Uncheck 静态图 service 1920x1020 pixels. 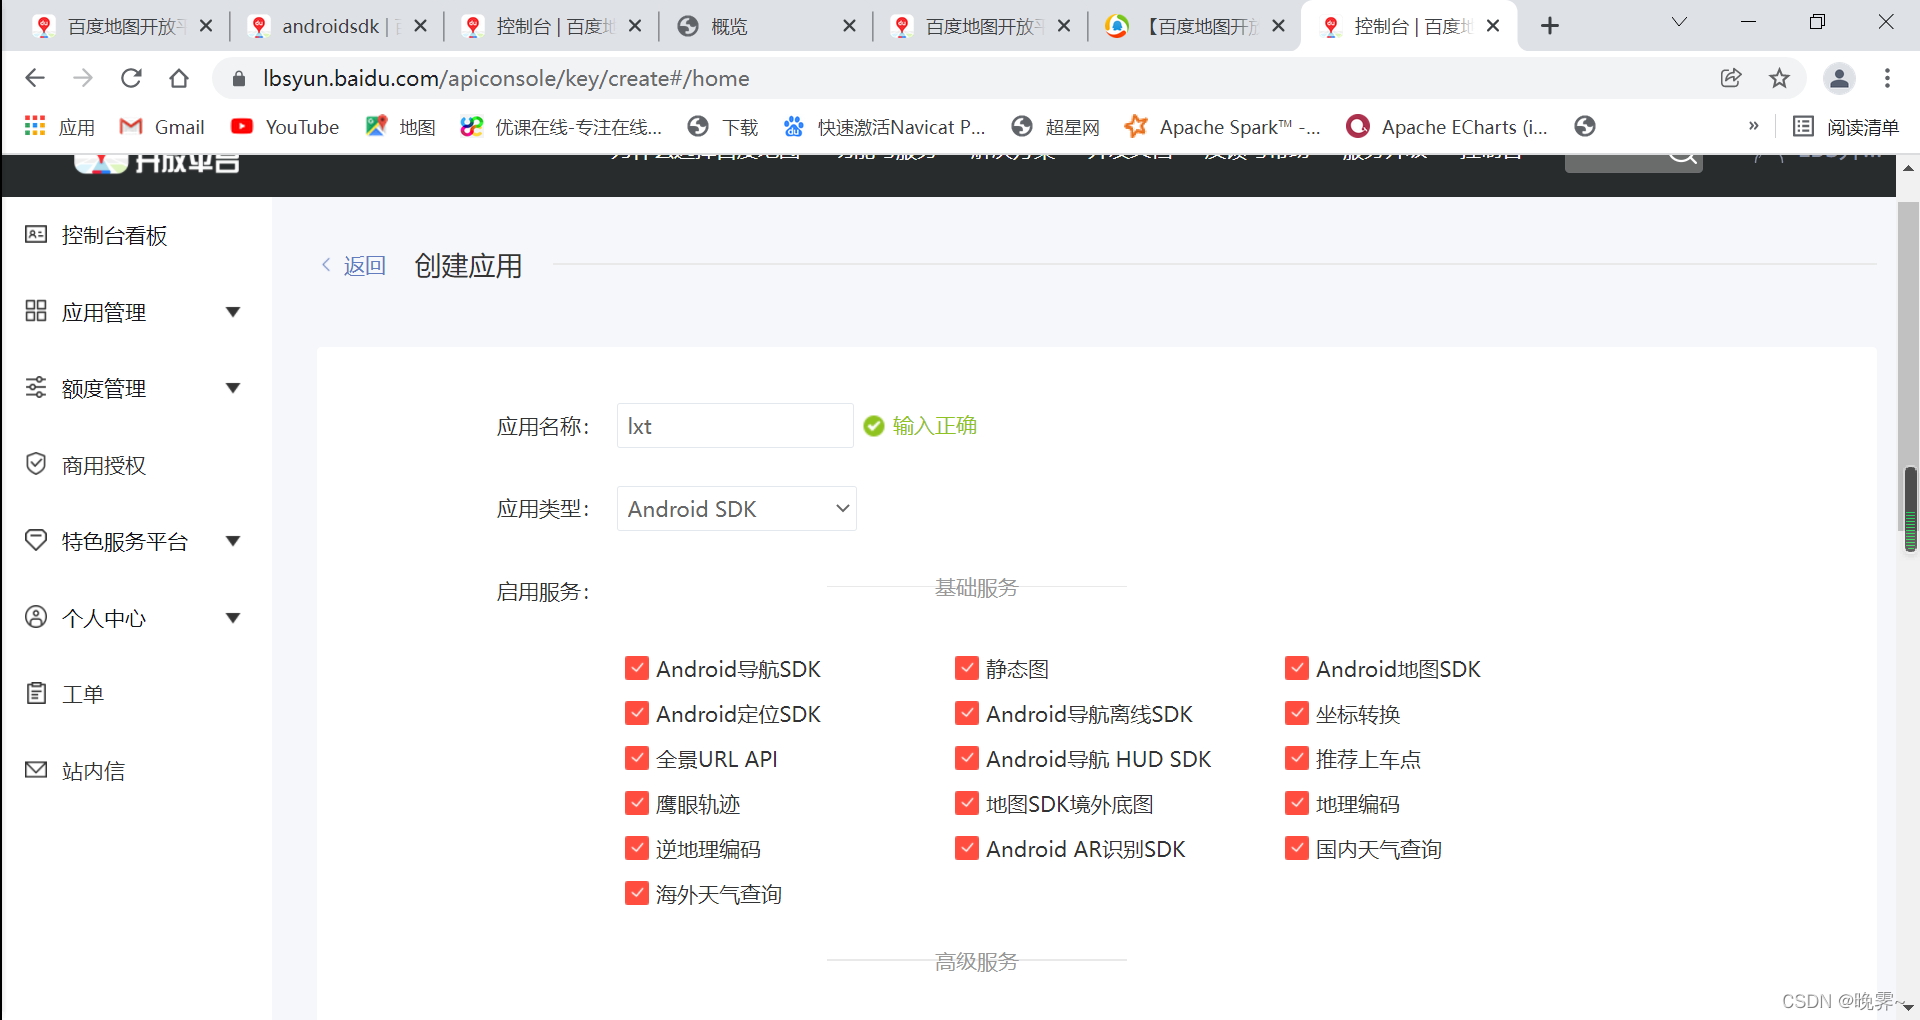pyautogui.click(x=967, y=668)
